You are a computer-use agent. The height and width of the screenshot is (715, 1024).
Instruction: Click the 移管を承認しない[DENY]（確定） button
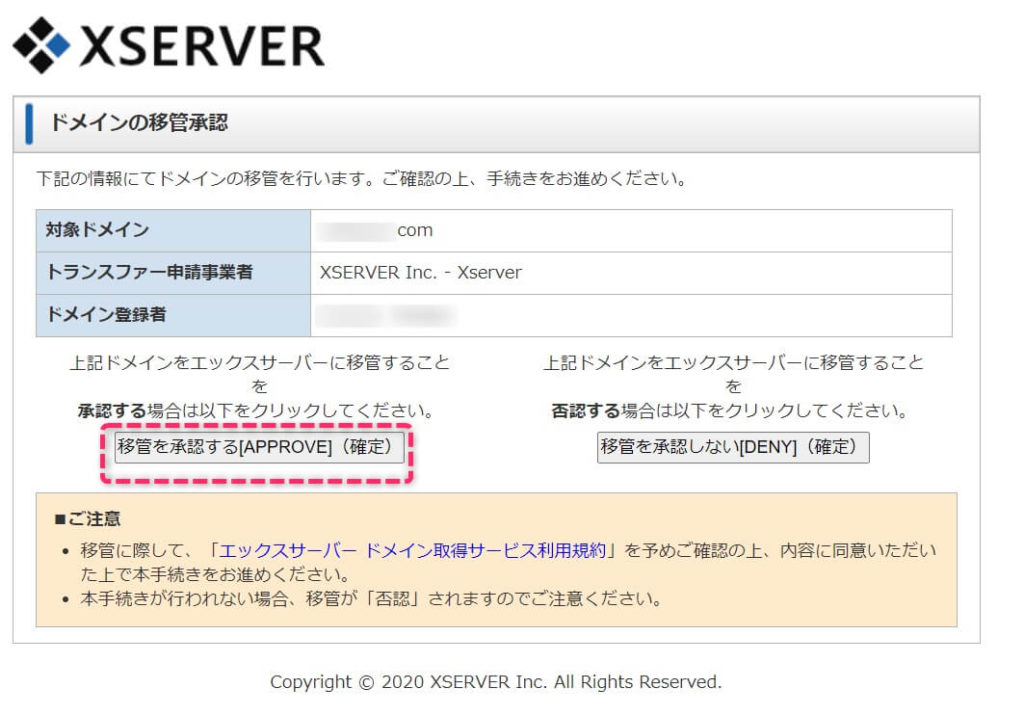733,447
